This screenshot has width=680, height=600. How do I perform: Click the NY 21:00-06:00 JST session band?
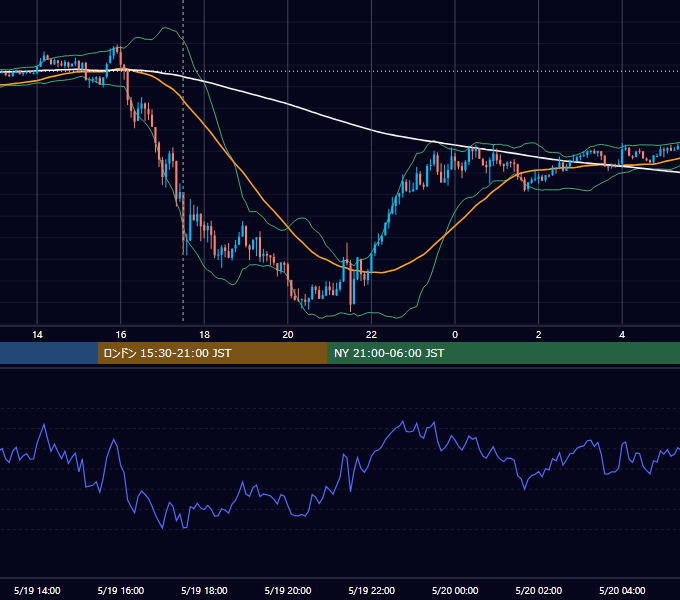pos(503,353)
